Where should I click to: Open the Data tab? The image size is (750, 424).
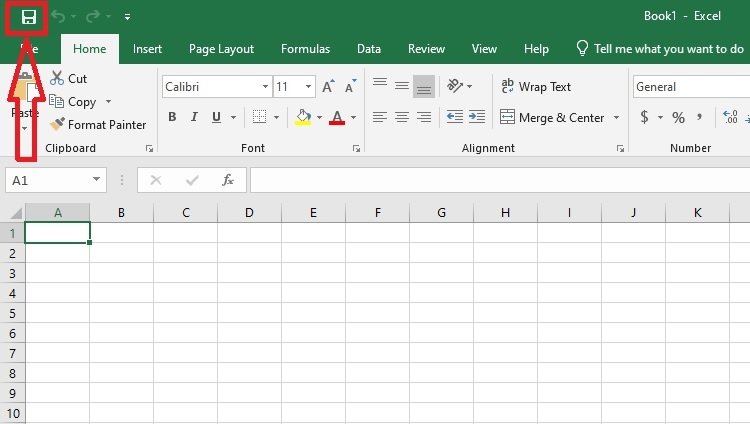pos(369,49)
